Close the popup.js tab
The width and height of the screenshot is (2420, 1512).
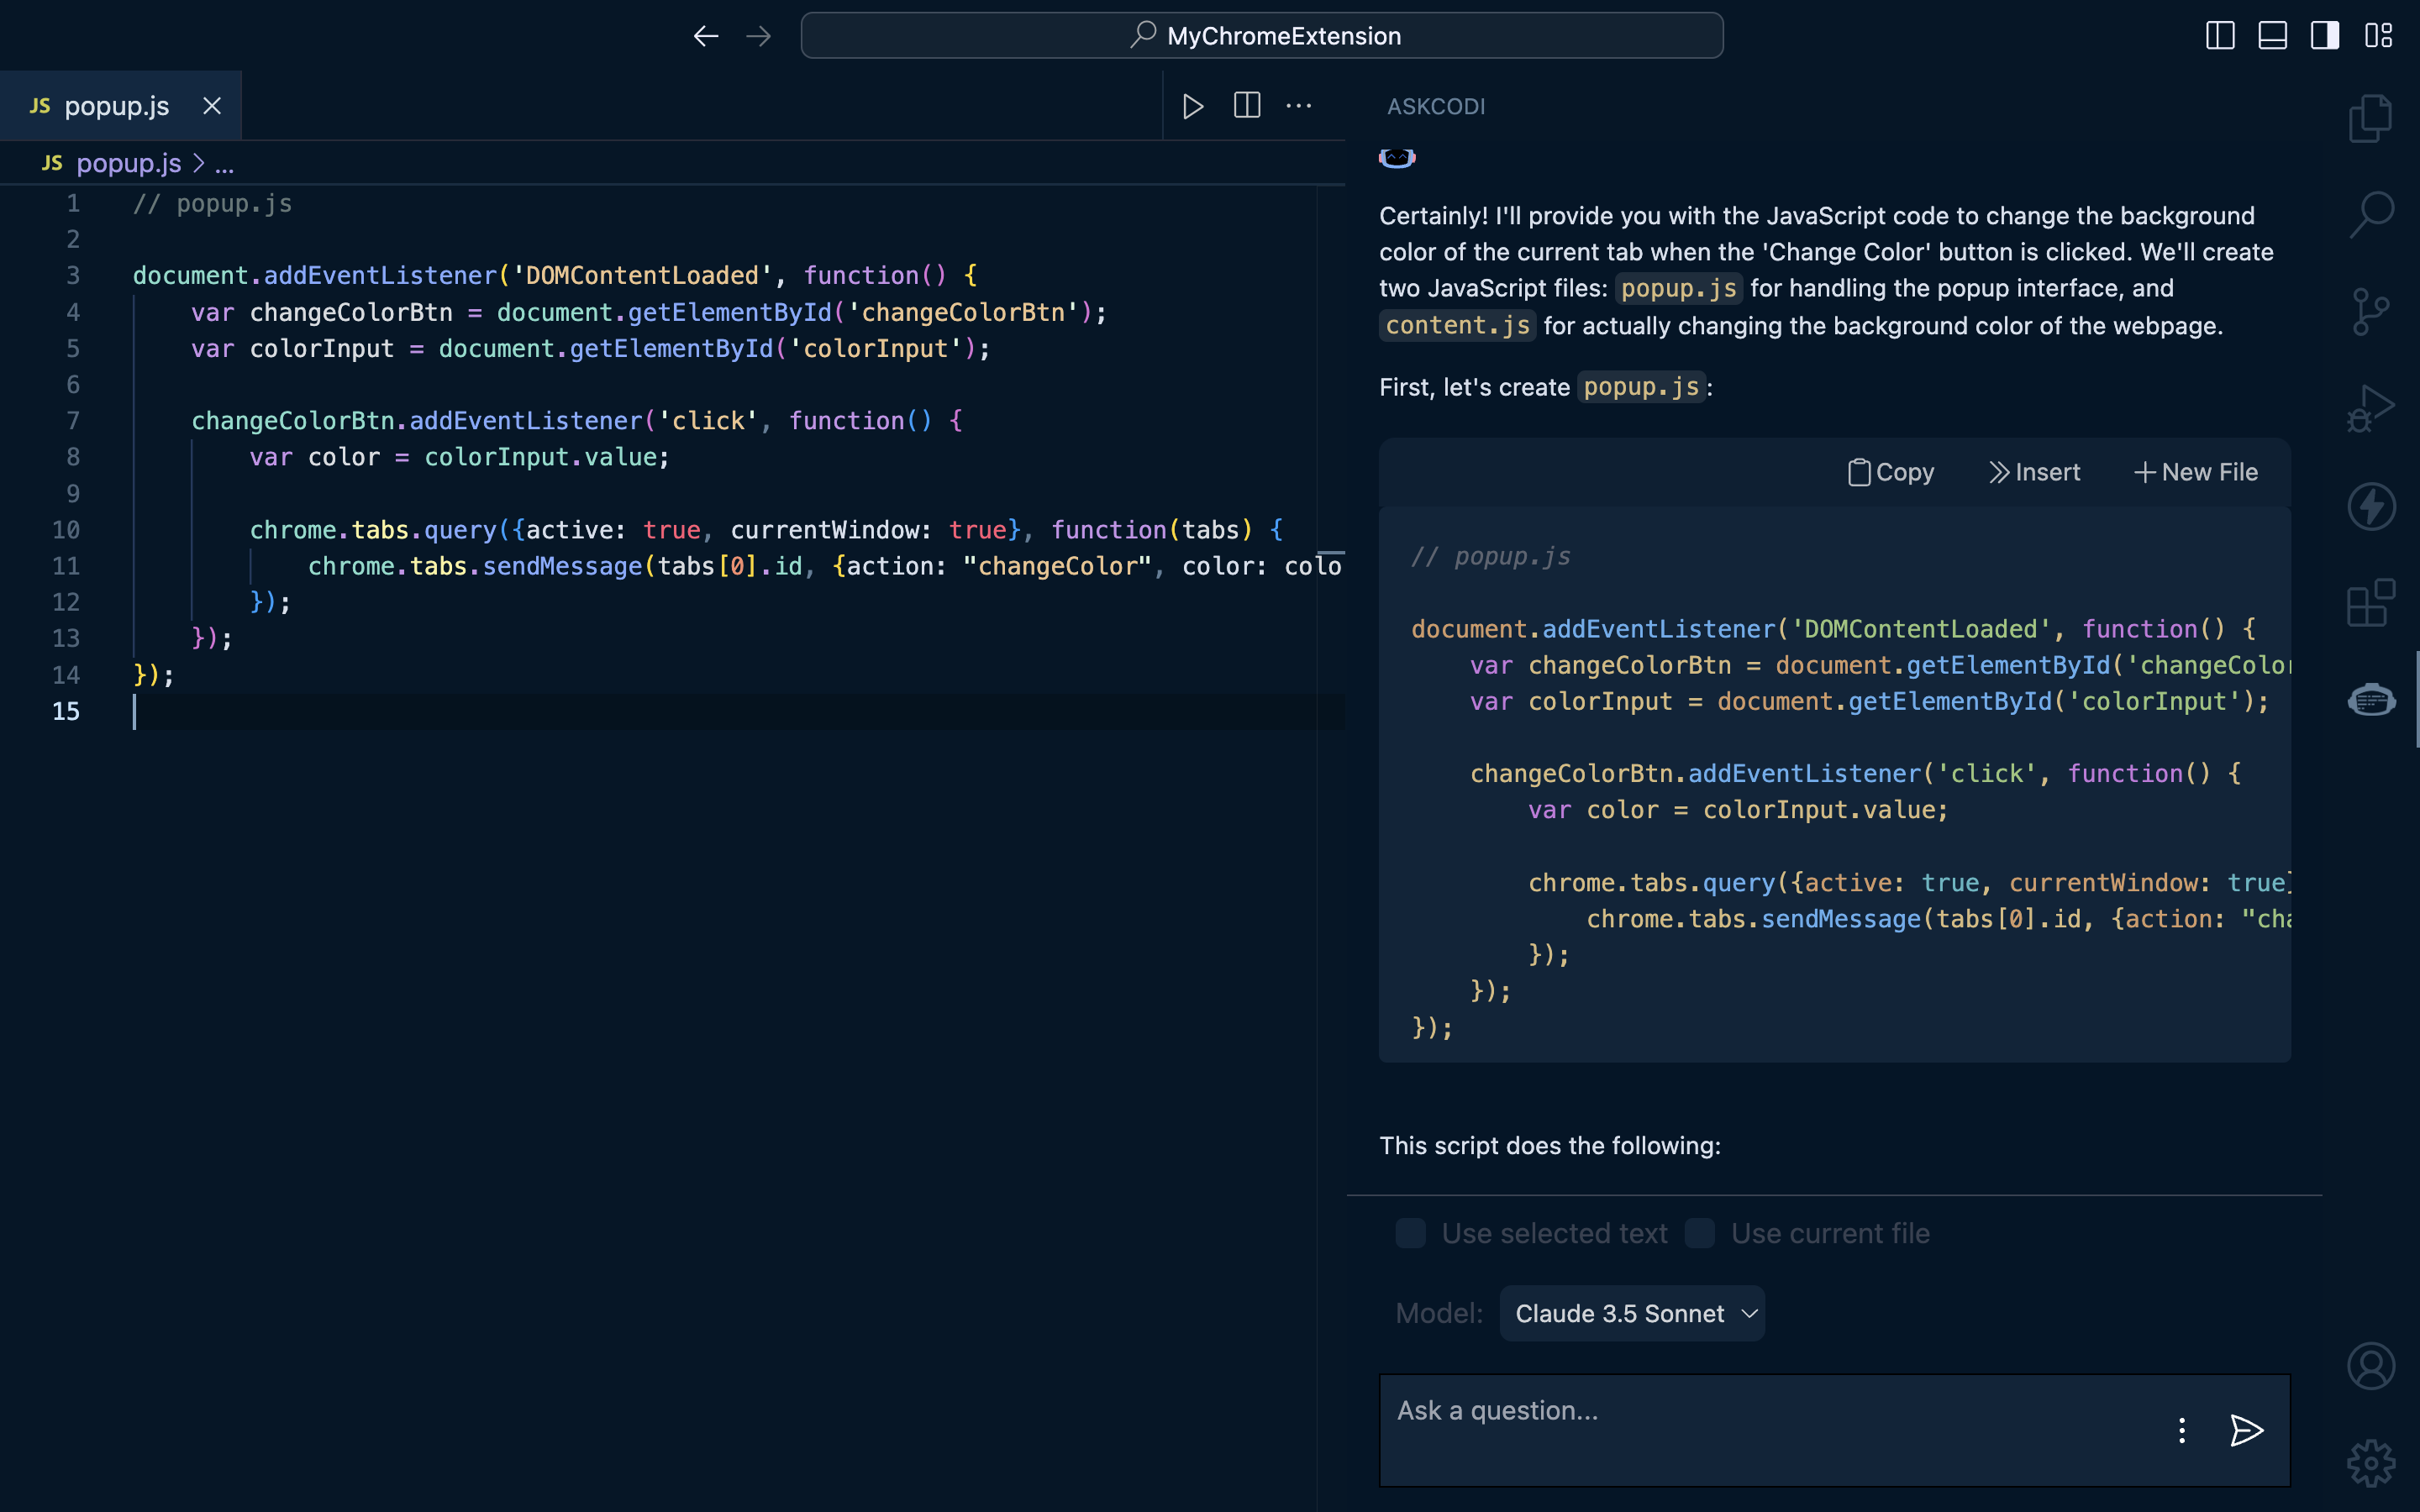pyautogui.click(x=212, y=106)
